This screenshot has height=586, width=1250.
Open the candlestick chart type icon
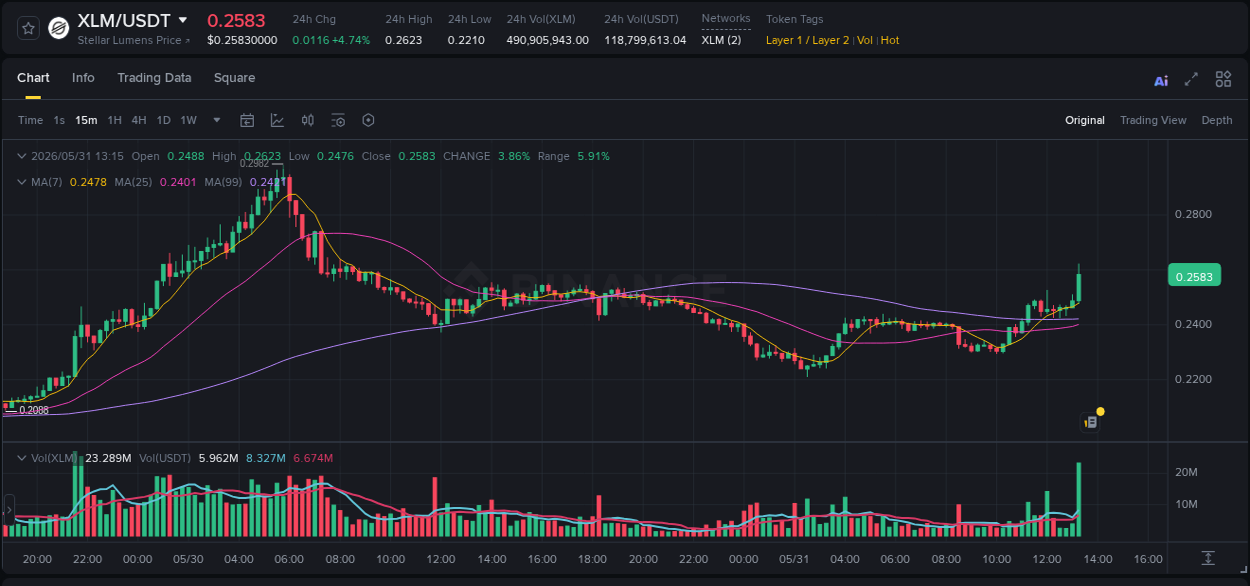pyautogui.click(x=308, y=120)
